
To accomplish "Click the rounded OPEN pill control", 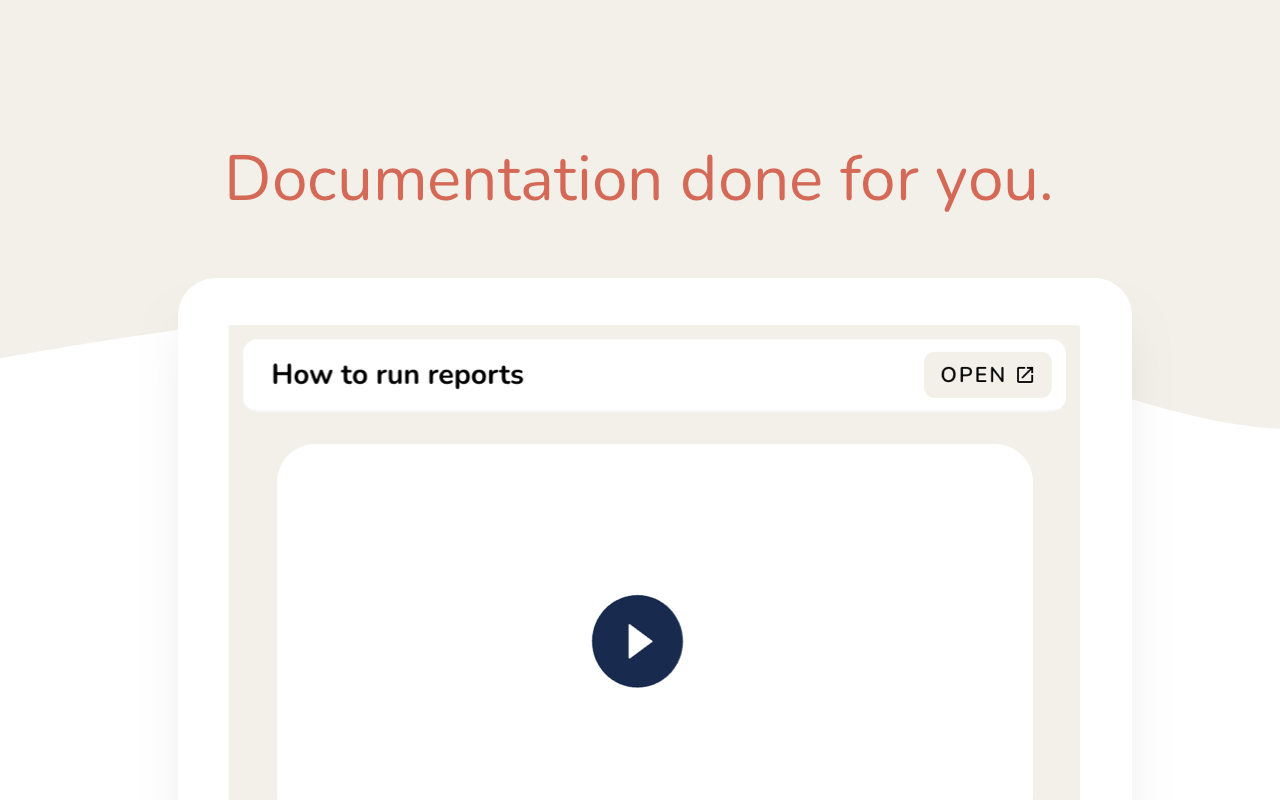I will (988, 374).
